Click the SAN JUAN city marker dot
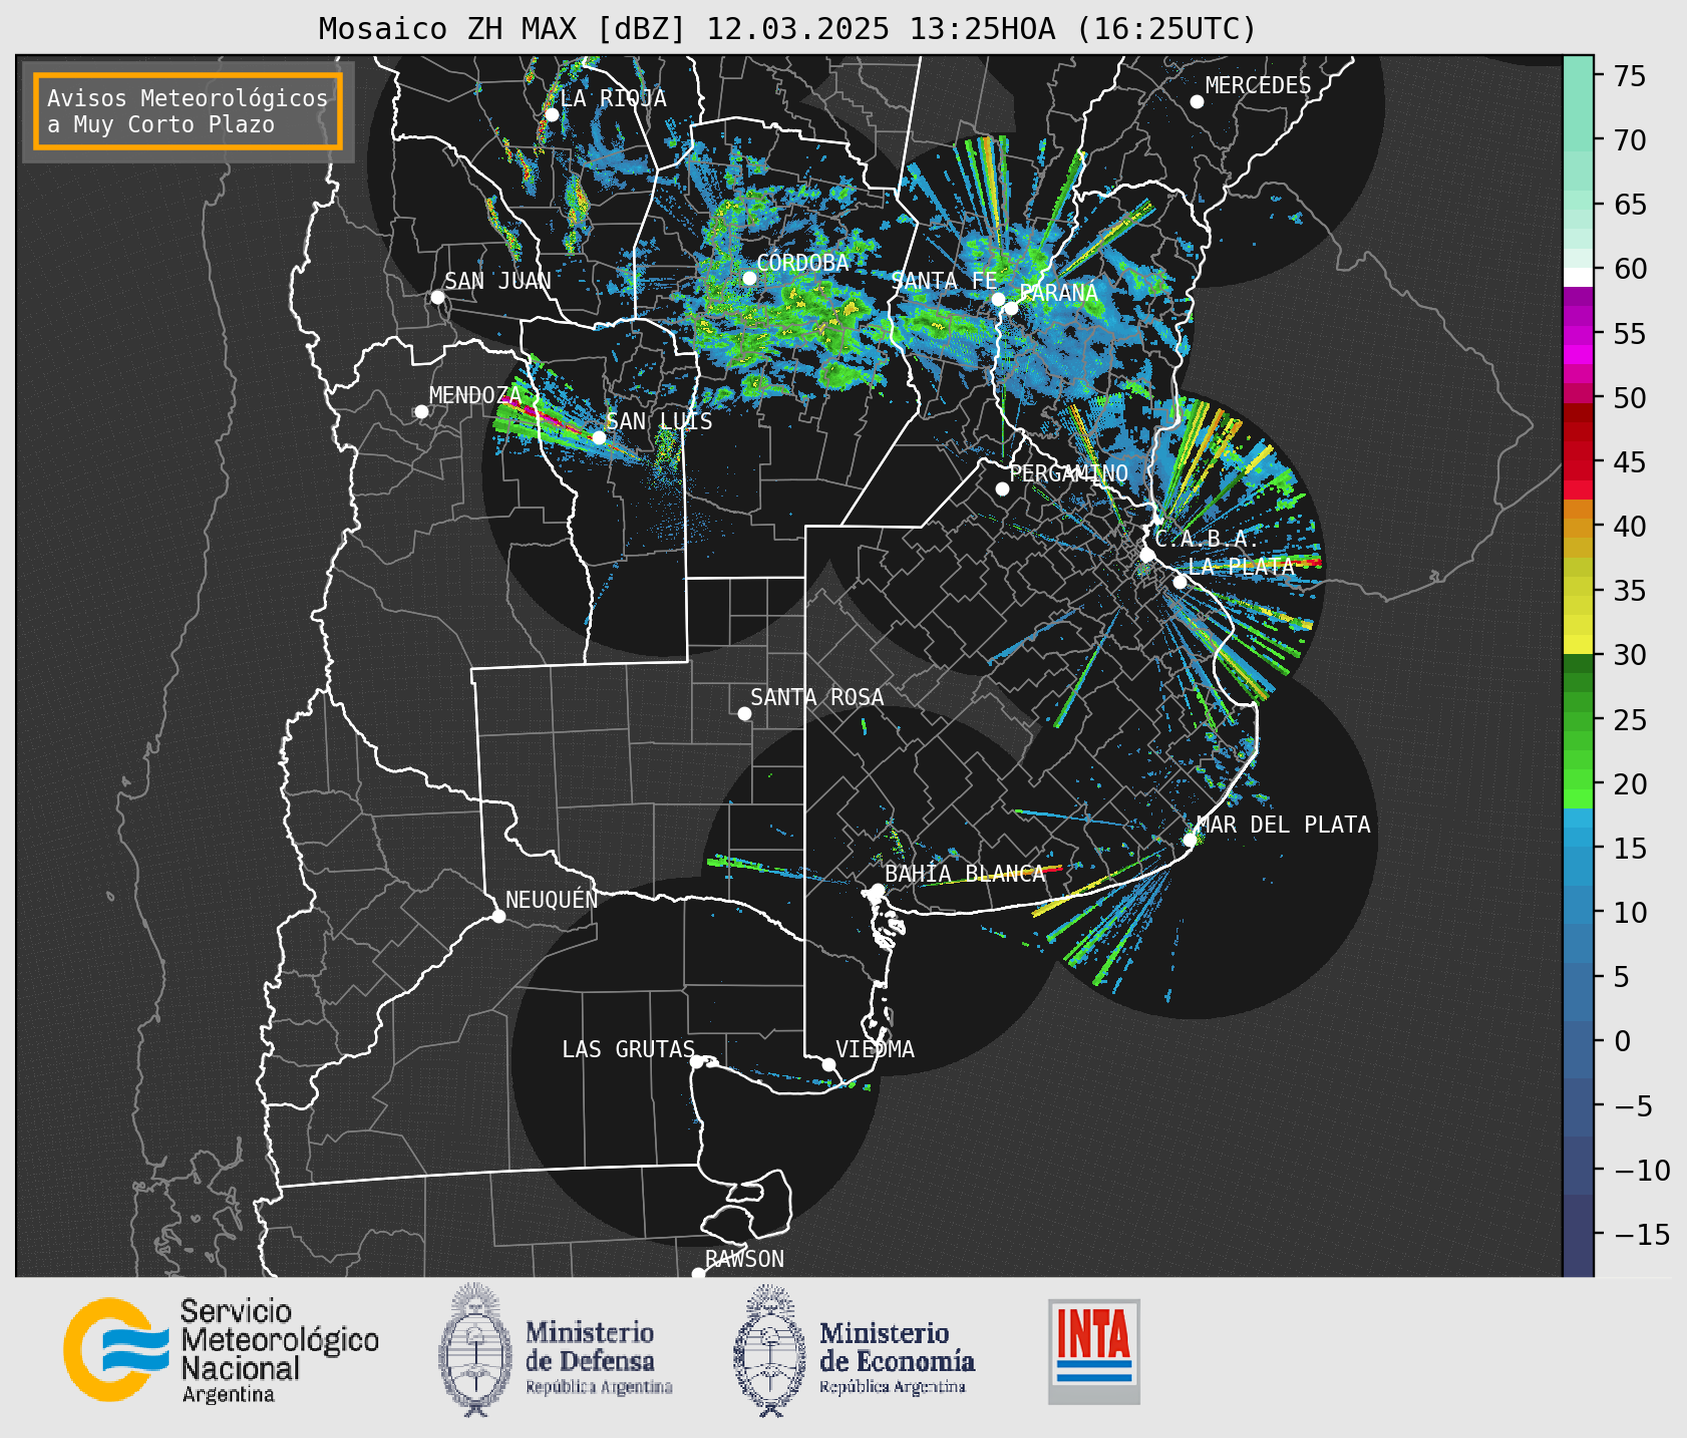 437,297
